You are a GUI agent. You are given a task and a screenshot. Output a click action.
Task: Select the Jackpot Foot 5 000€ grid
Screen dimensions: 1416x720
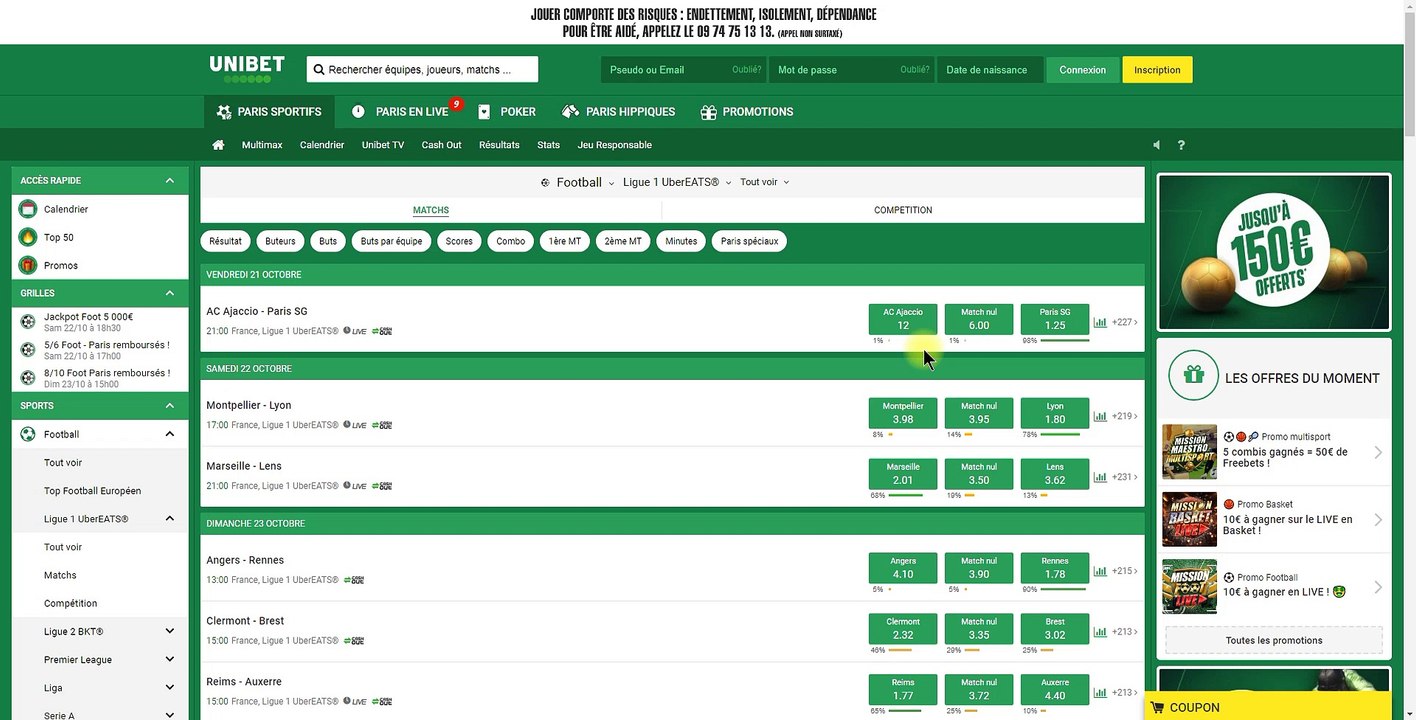coord(100,322)
